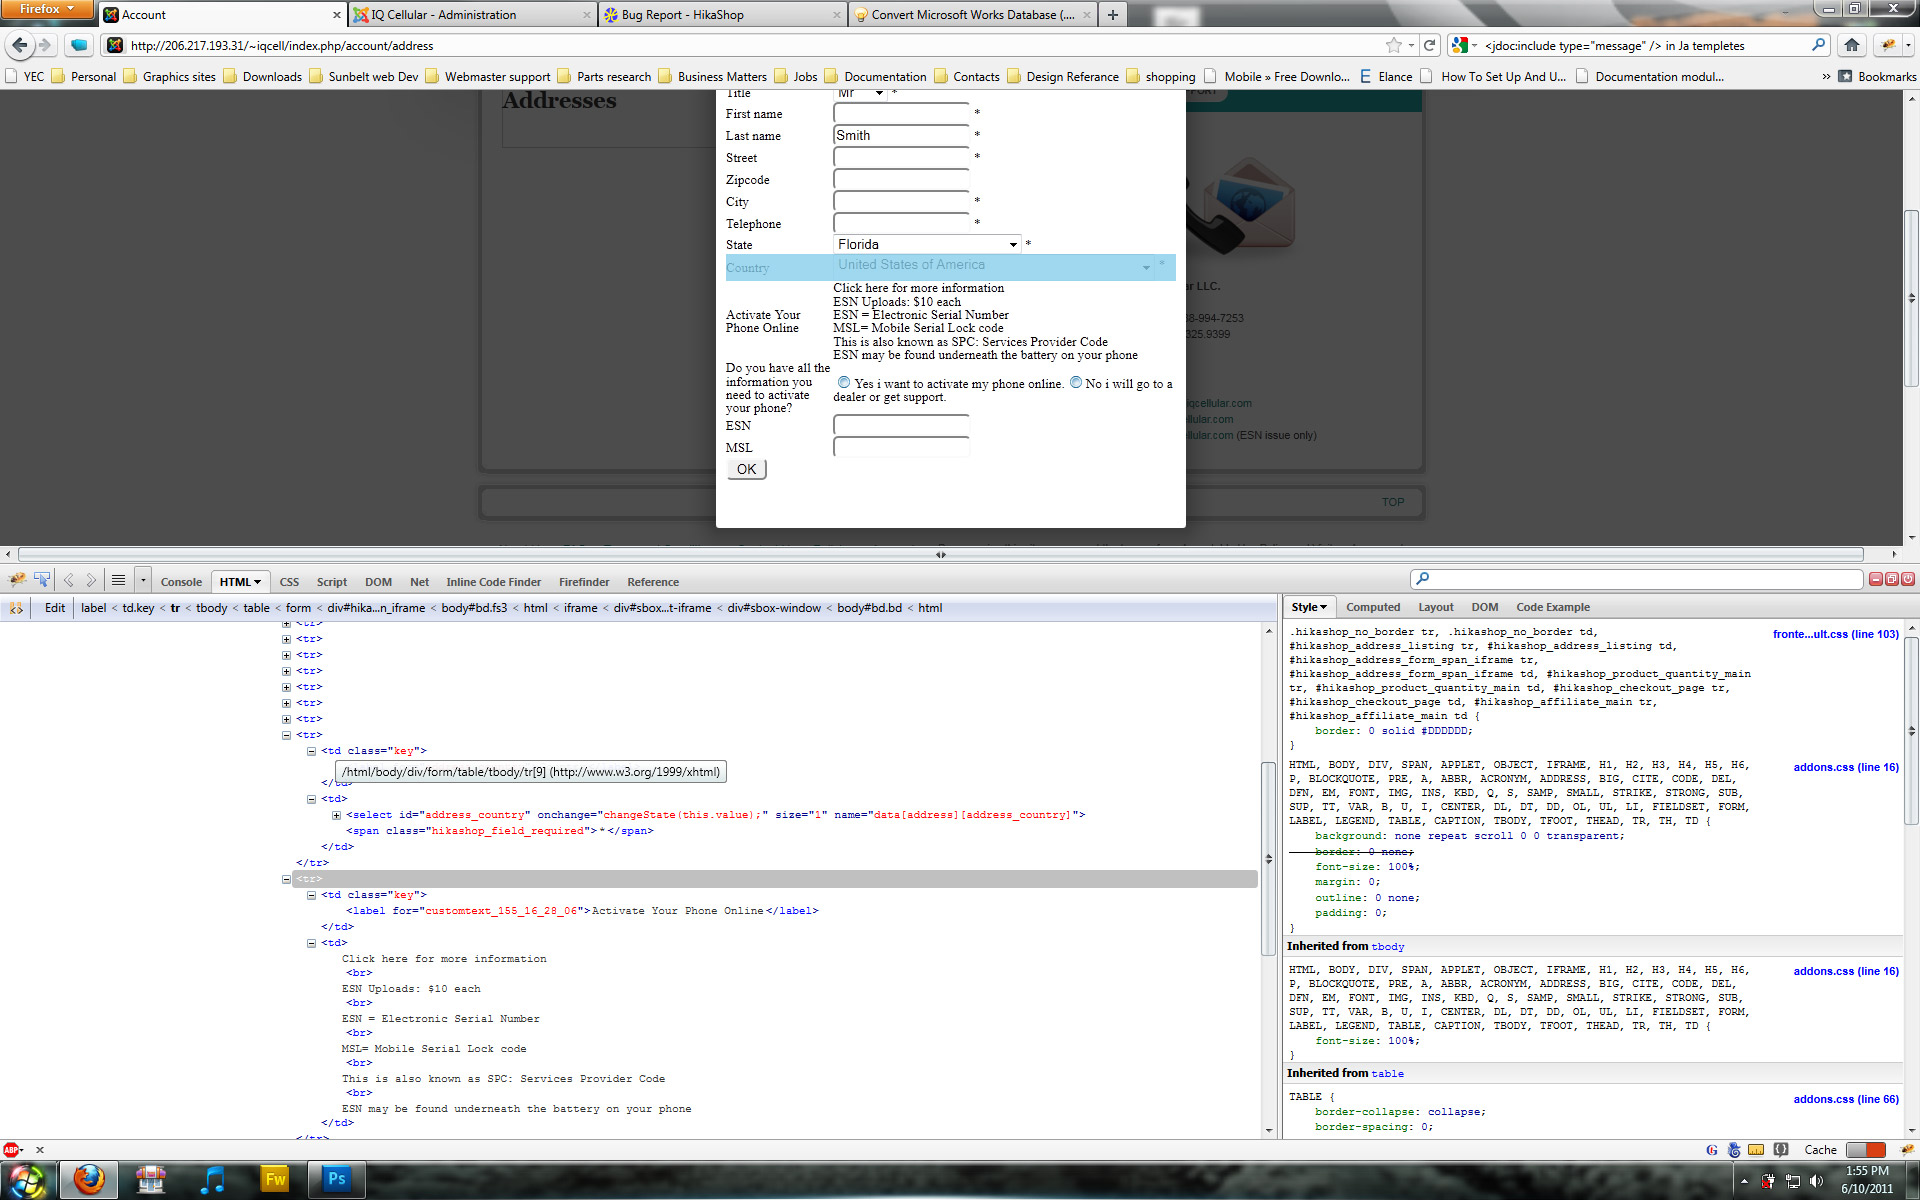Screen dimensions: 1920x1200
Task: Click the Firebug bug icon
Action: [18, 580]
